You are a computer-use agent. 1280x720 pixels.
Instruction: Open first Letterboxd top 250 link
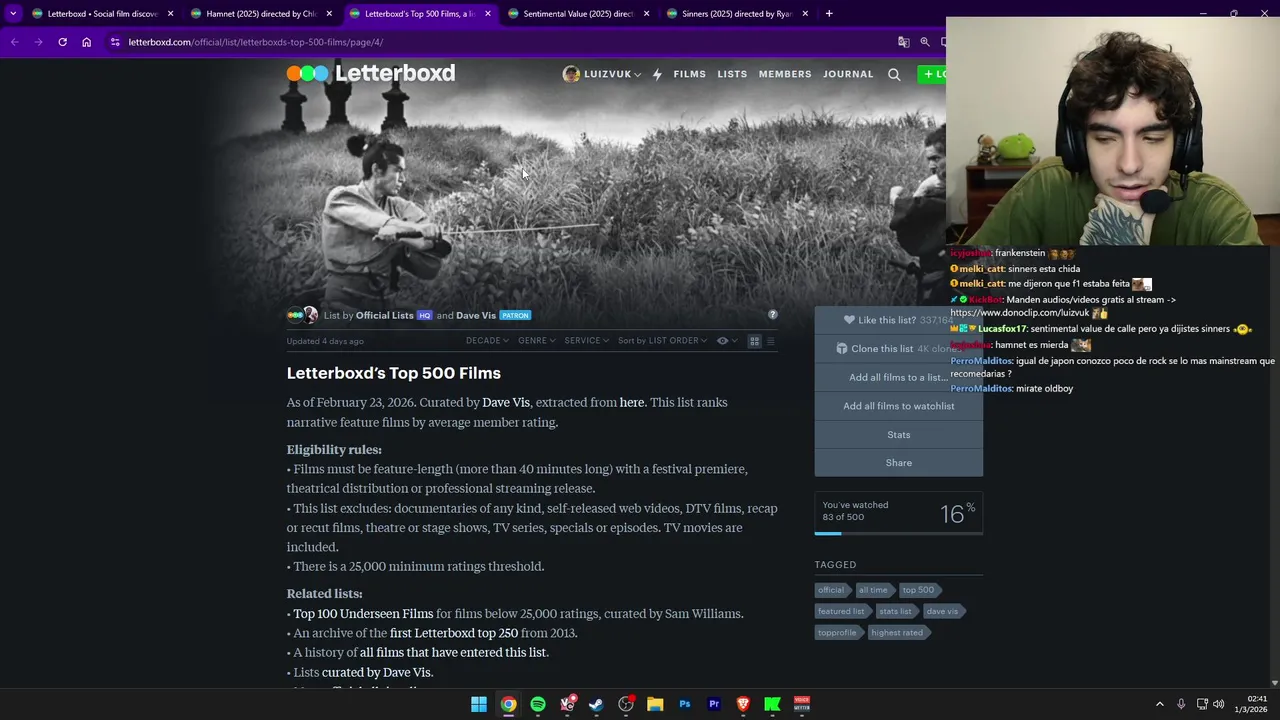pos(454,633)
